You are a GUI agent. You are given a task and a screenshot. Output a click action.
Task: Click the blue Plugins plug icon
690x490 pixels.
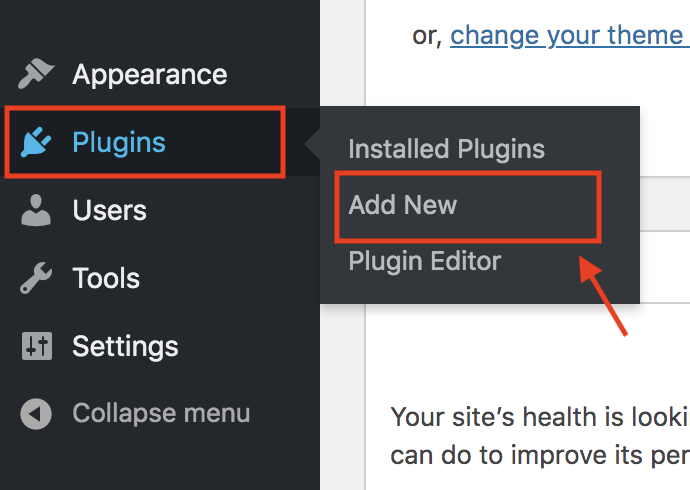(36, 142)
